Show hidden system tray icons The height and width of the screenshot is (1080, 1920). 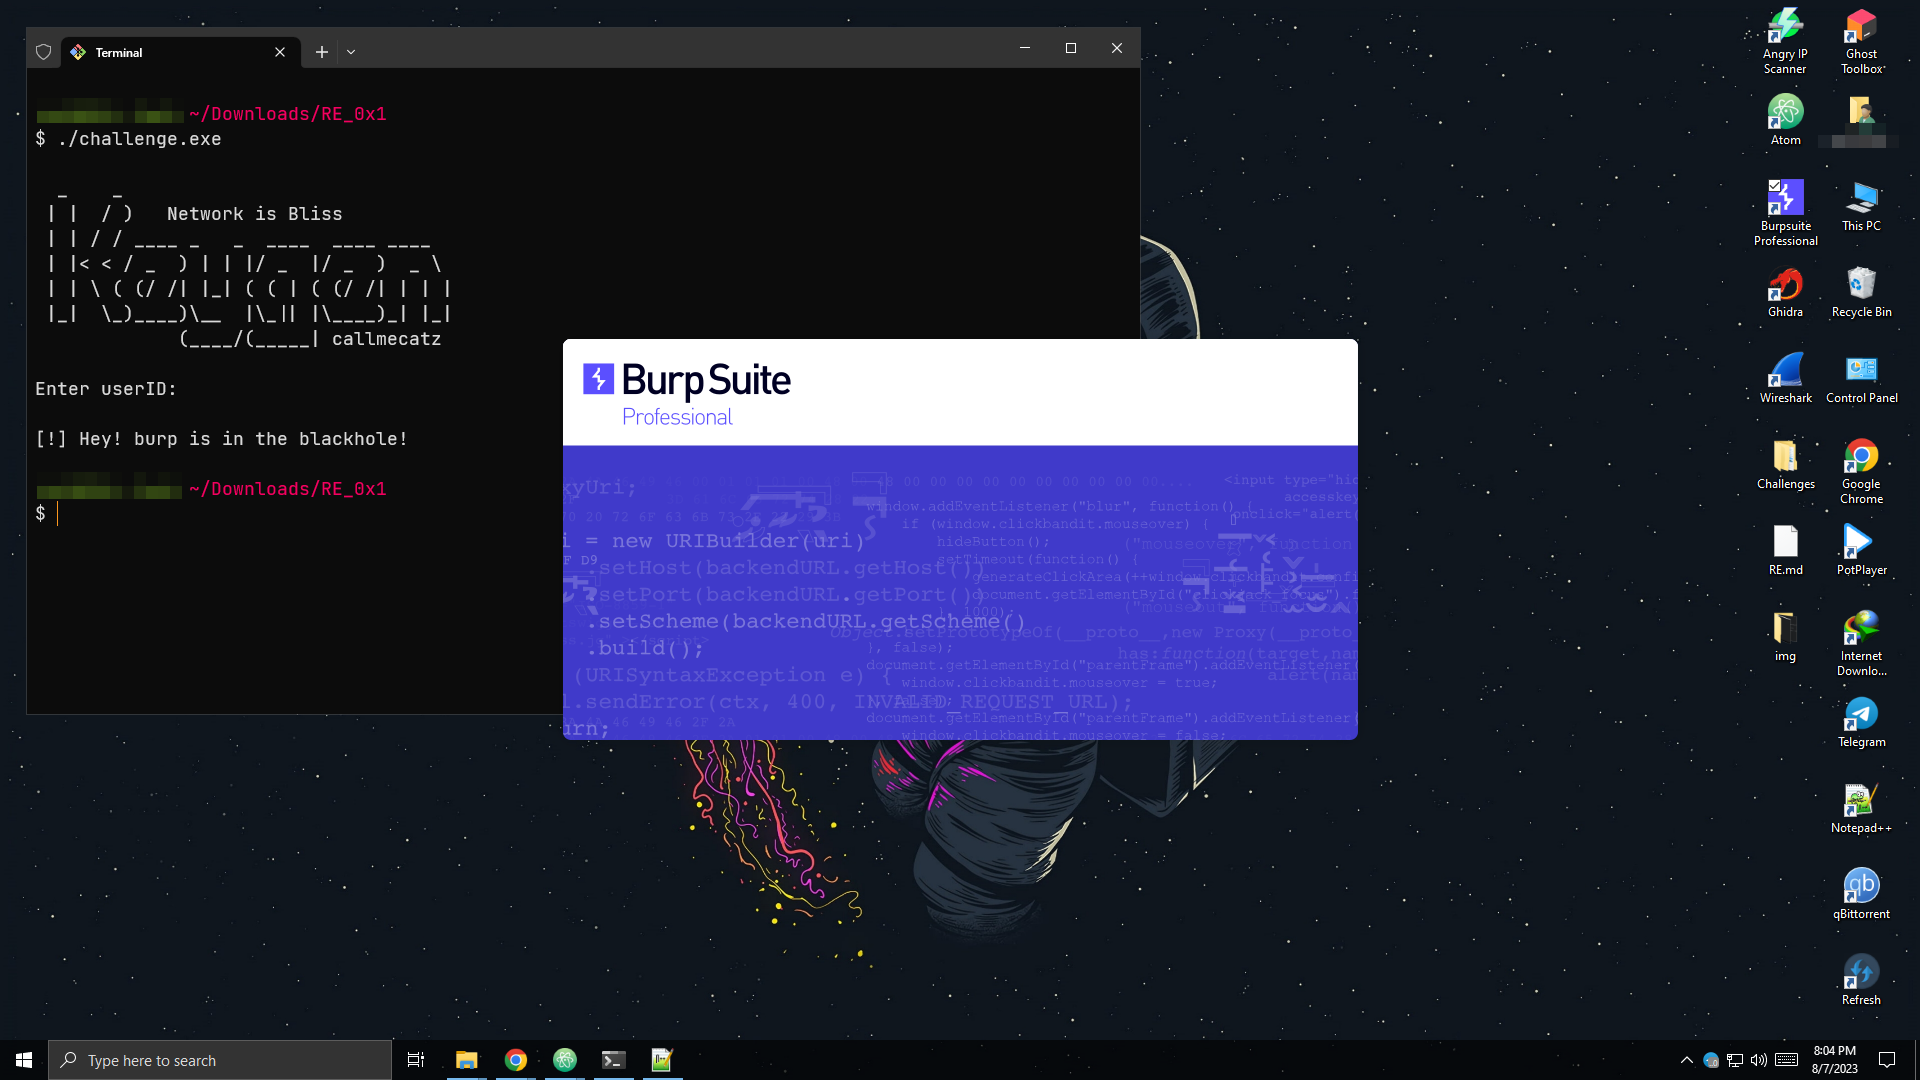(x=1687, y=1060)
